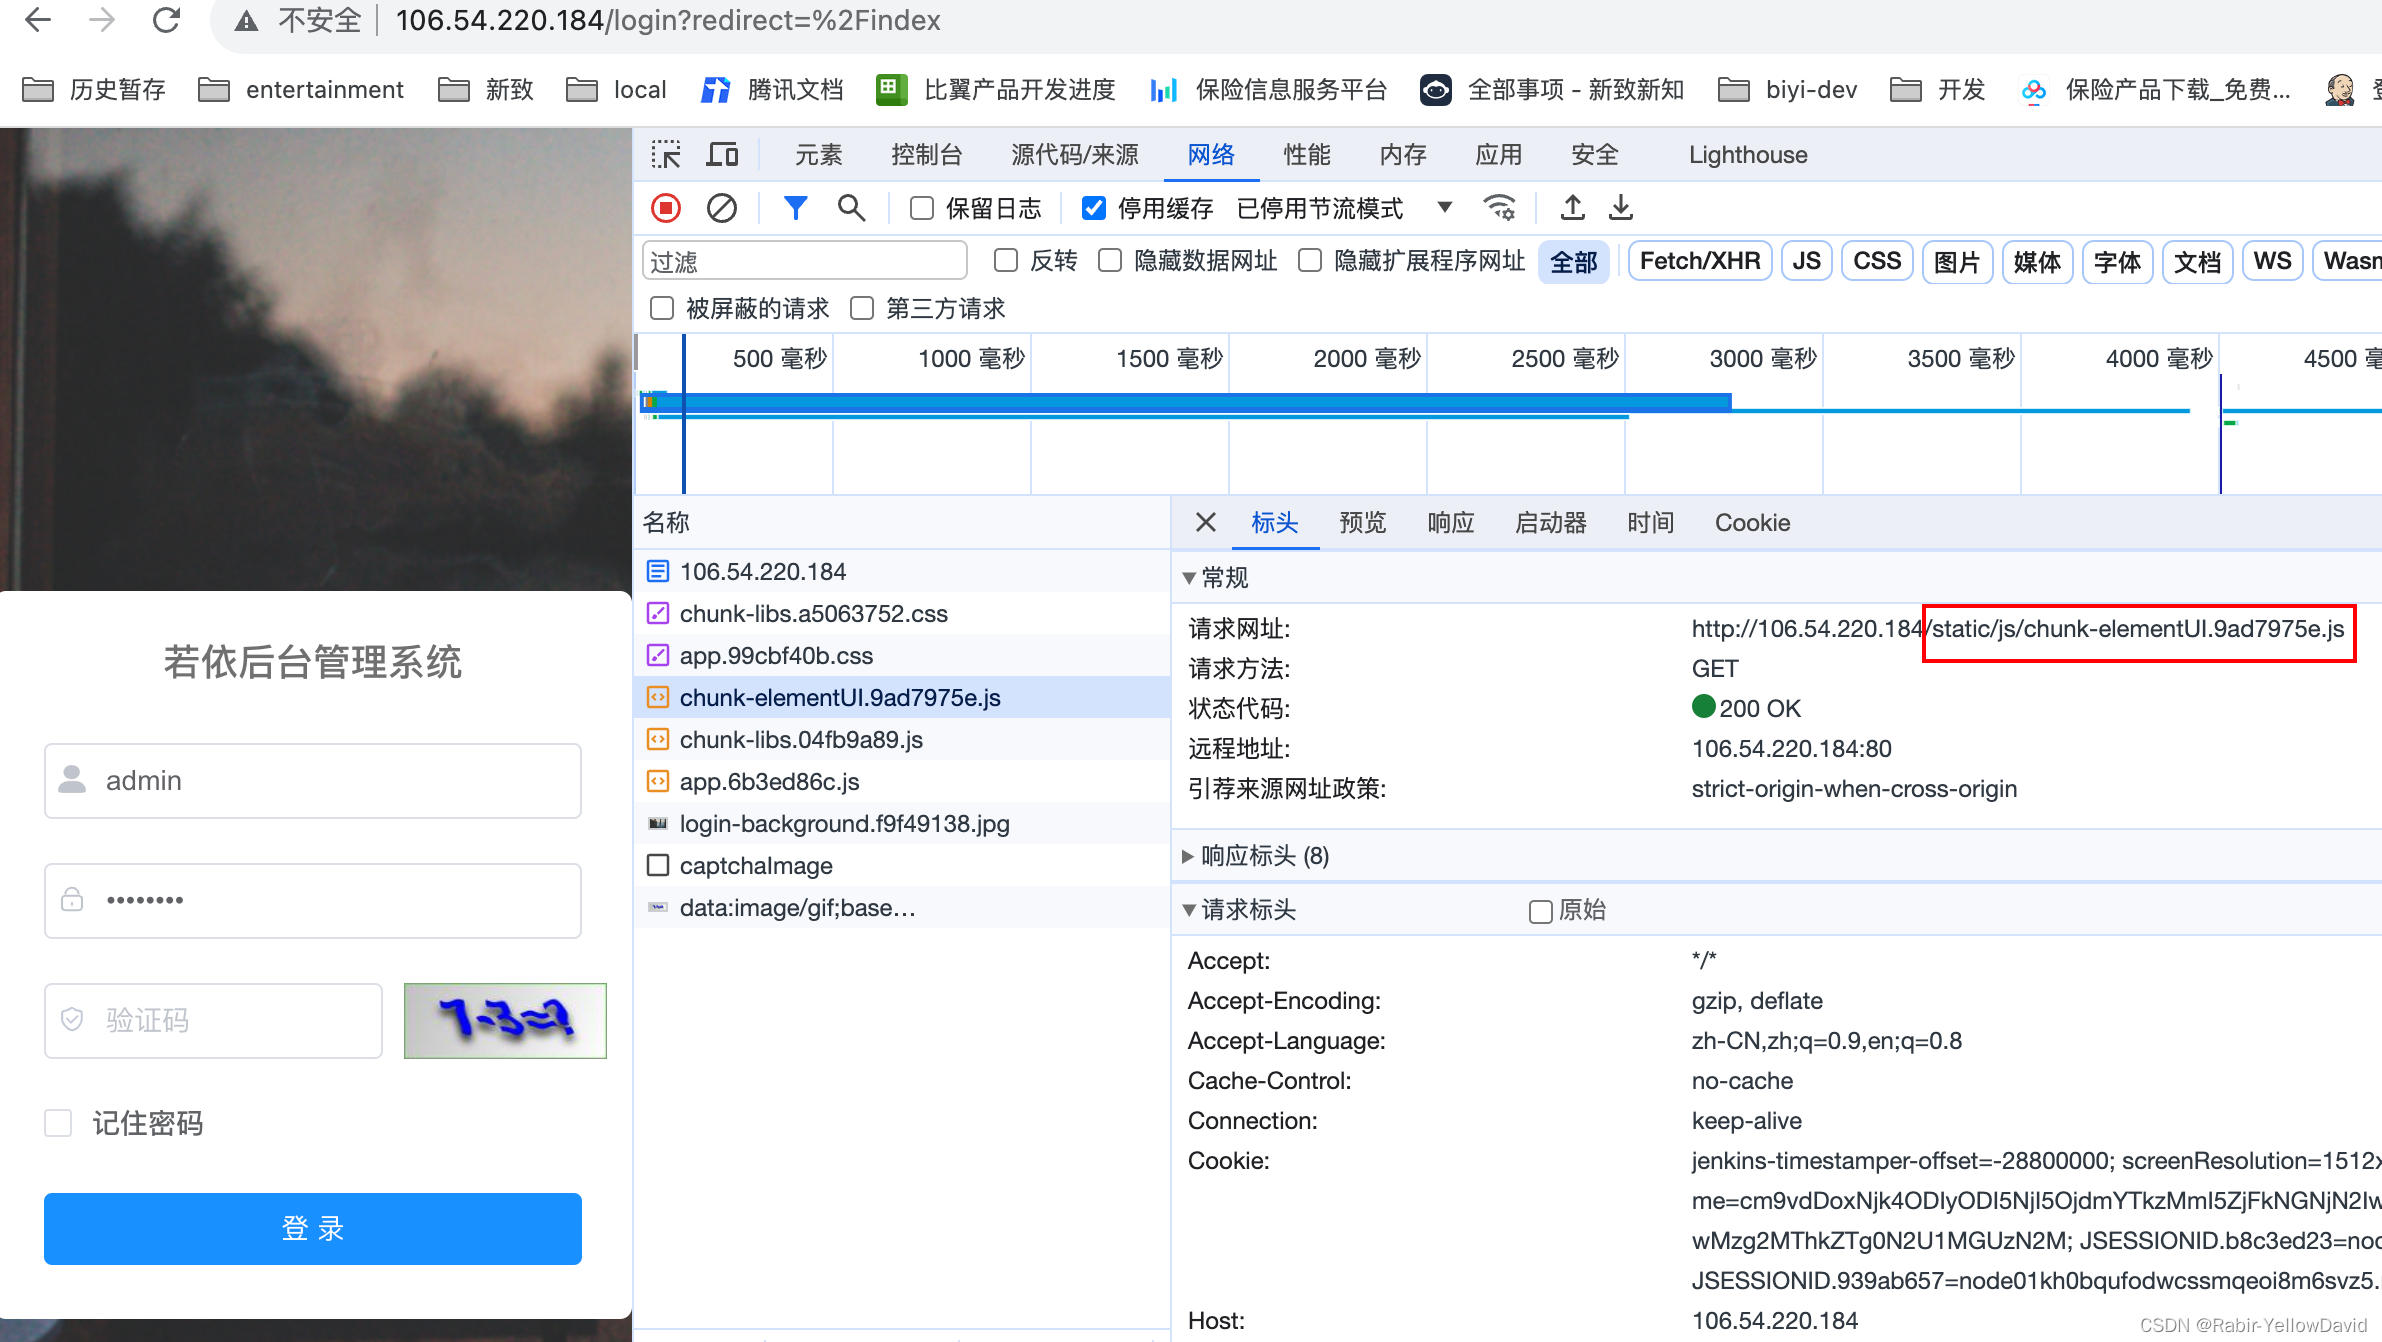The width and height of the screenshot is (2382, 1342).
Task: Switch to the 控制台 tab
Action: coord(926,155)
